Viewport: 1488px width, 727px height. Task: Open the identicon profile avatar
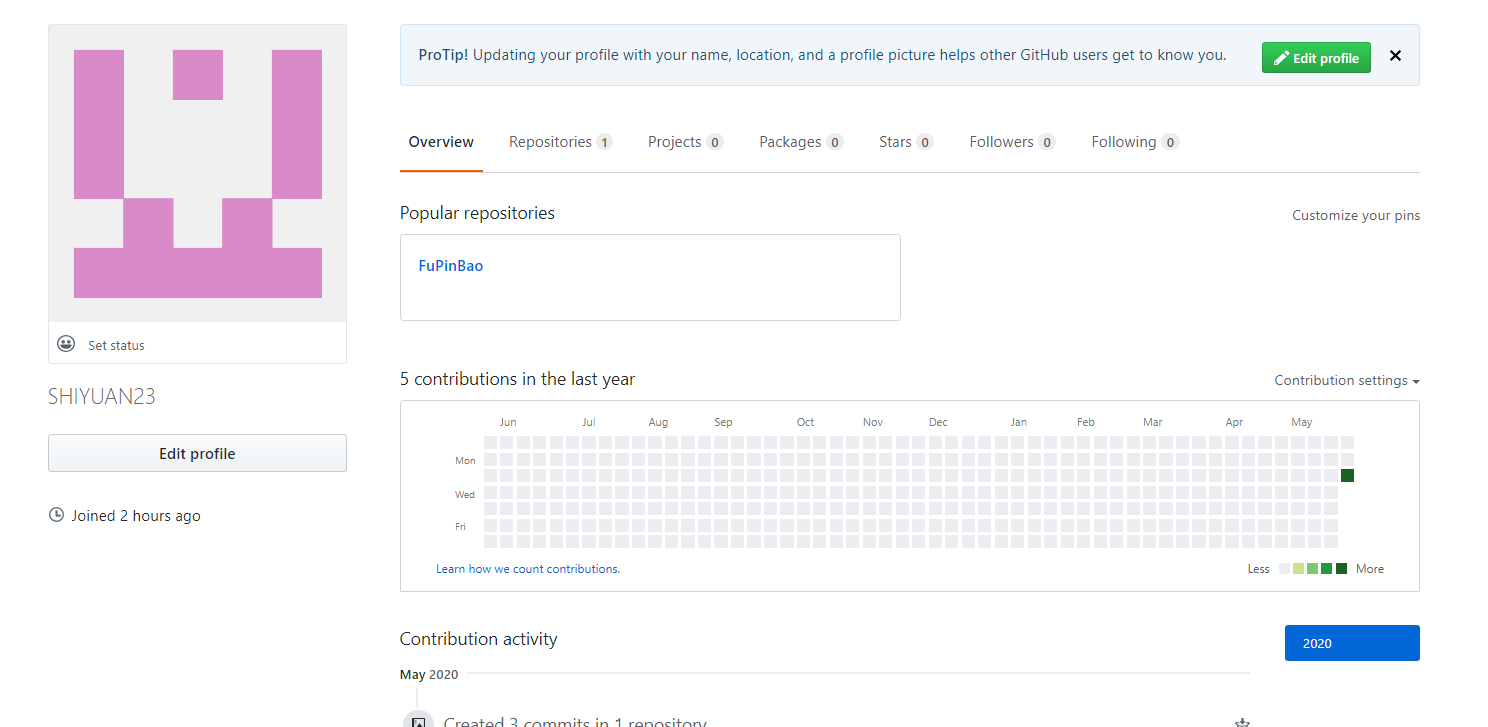click(x=197, y=173)
